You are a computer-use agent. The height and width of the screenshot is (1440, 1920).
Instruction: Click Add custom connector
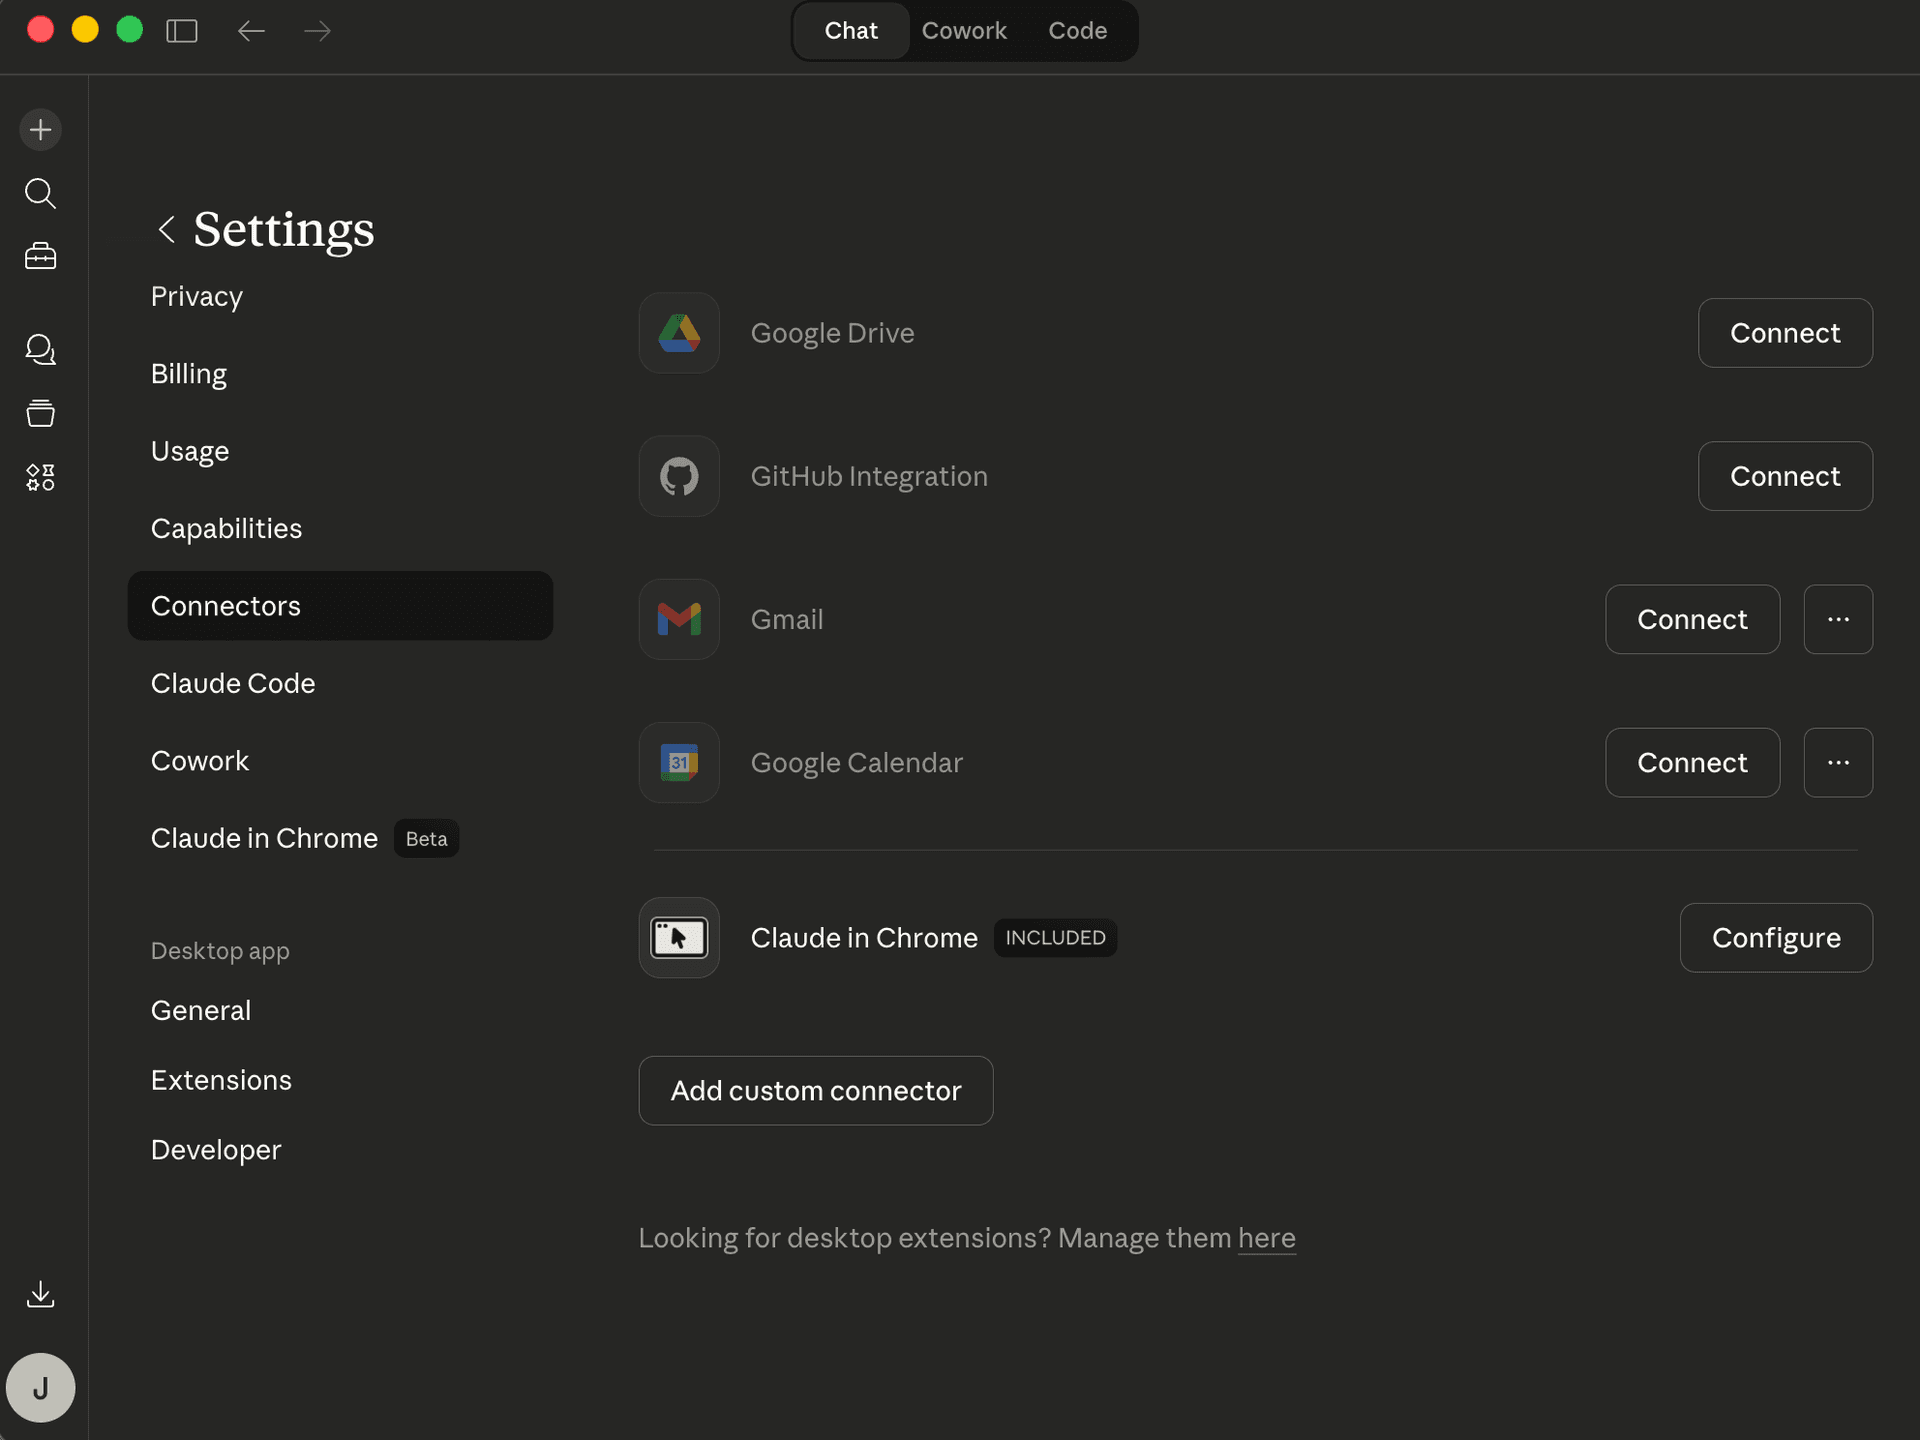(x=815, y=1091)
